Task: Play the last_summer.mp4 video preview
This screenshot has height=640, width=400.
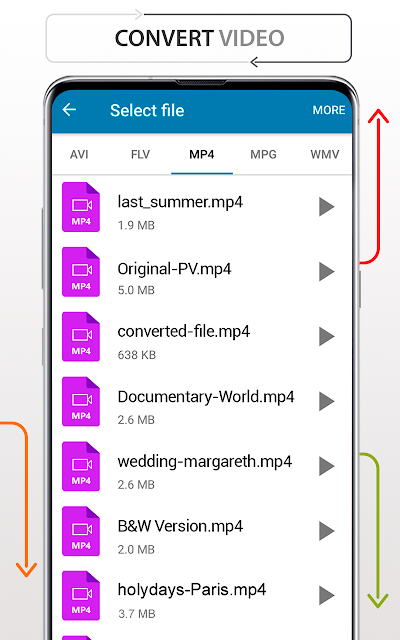Action: 327,207
